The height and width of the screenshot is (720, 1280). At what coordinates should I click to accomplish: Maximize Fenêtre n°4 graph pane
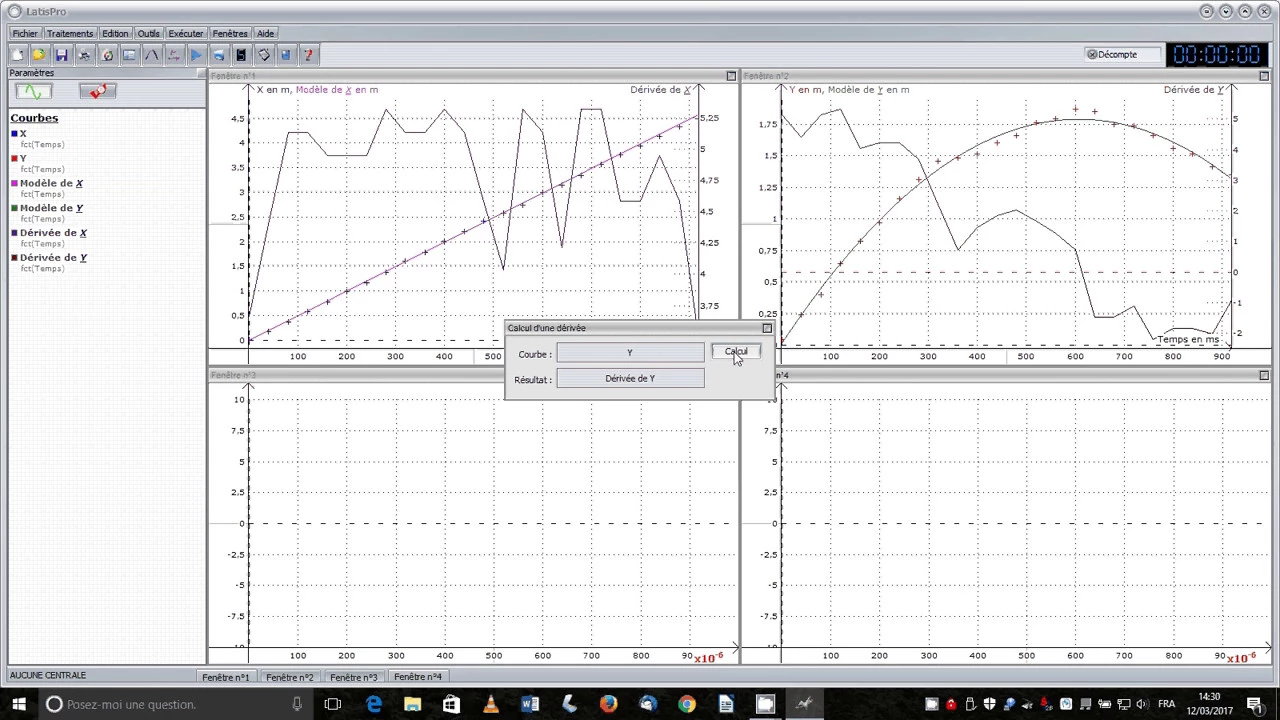pyautogui.click(x=1264, y=376)
